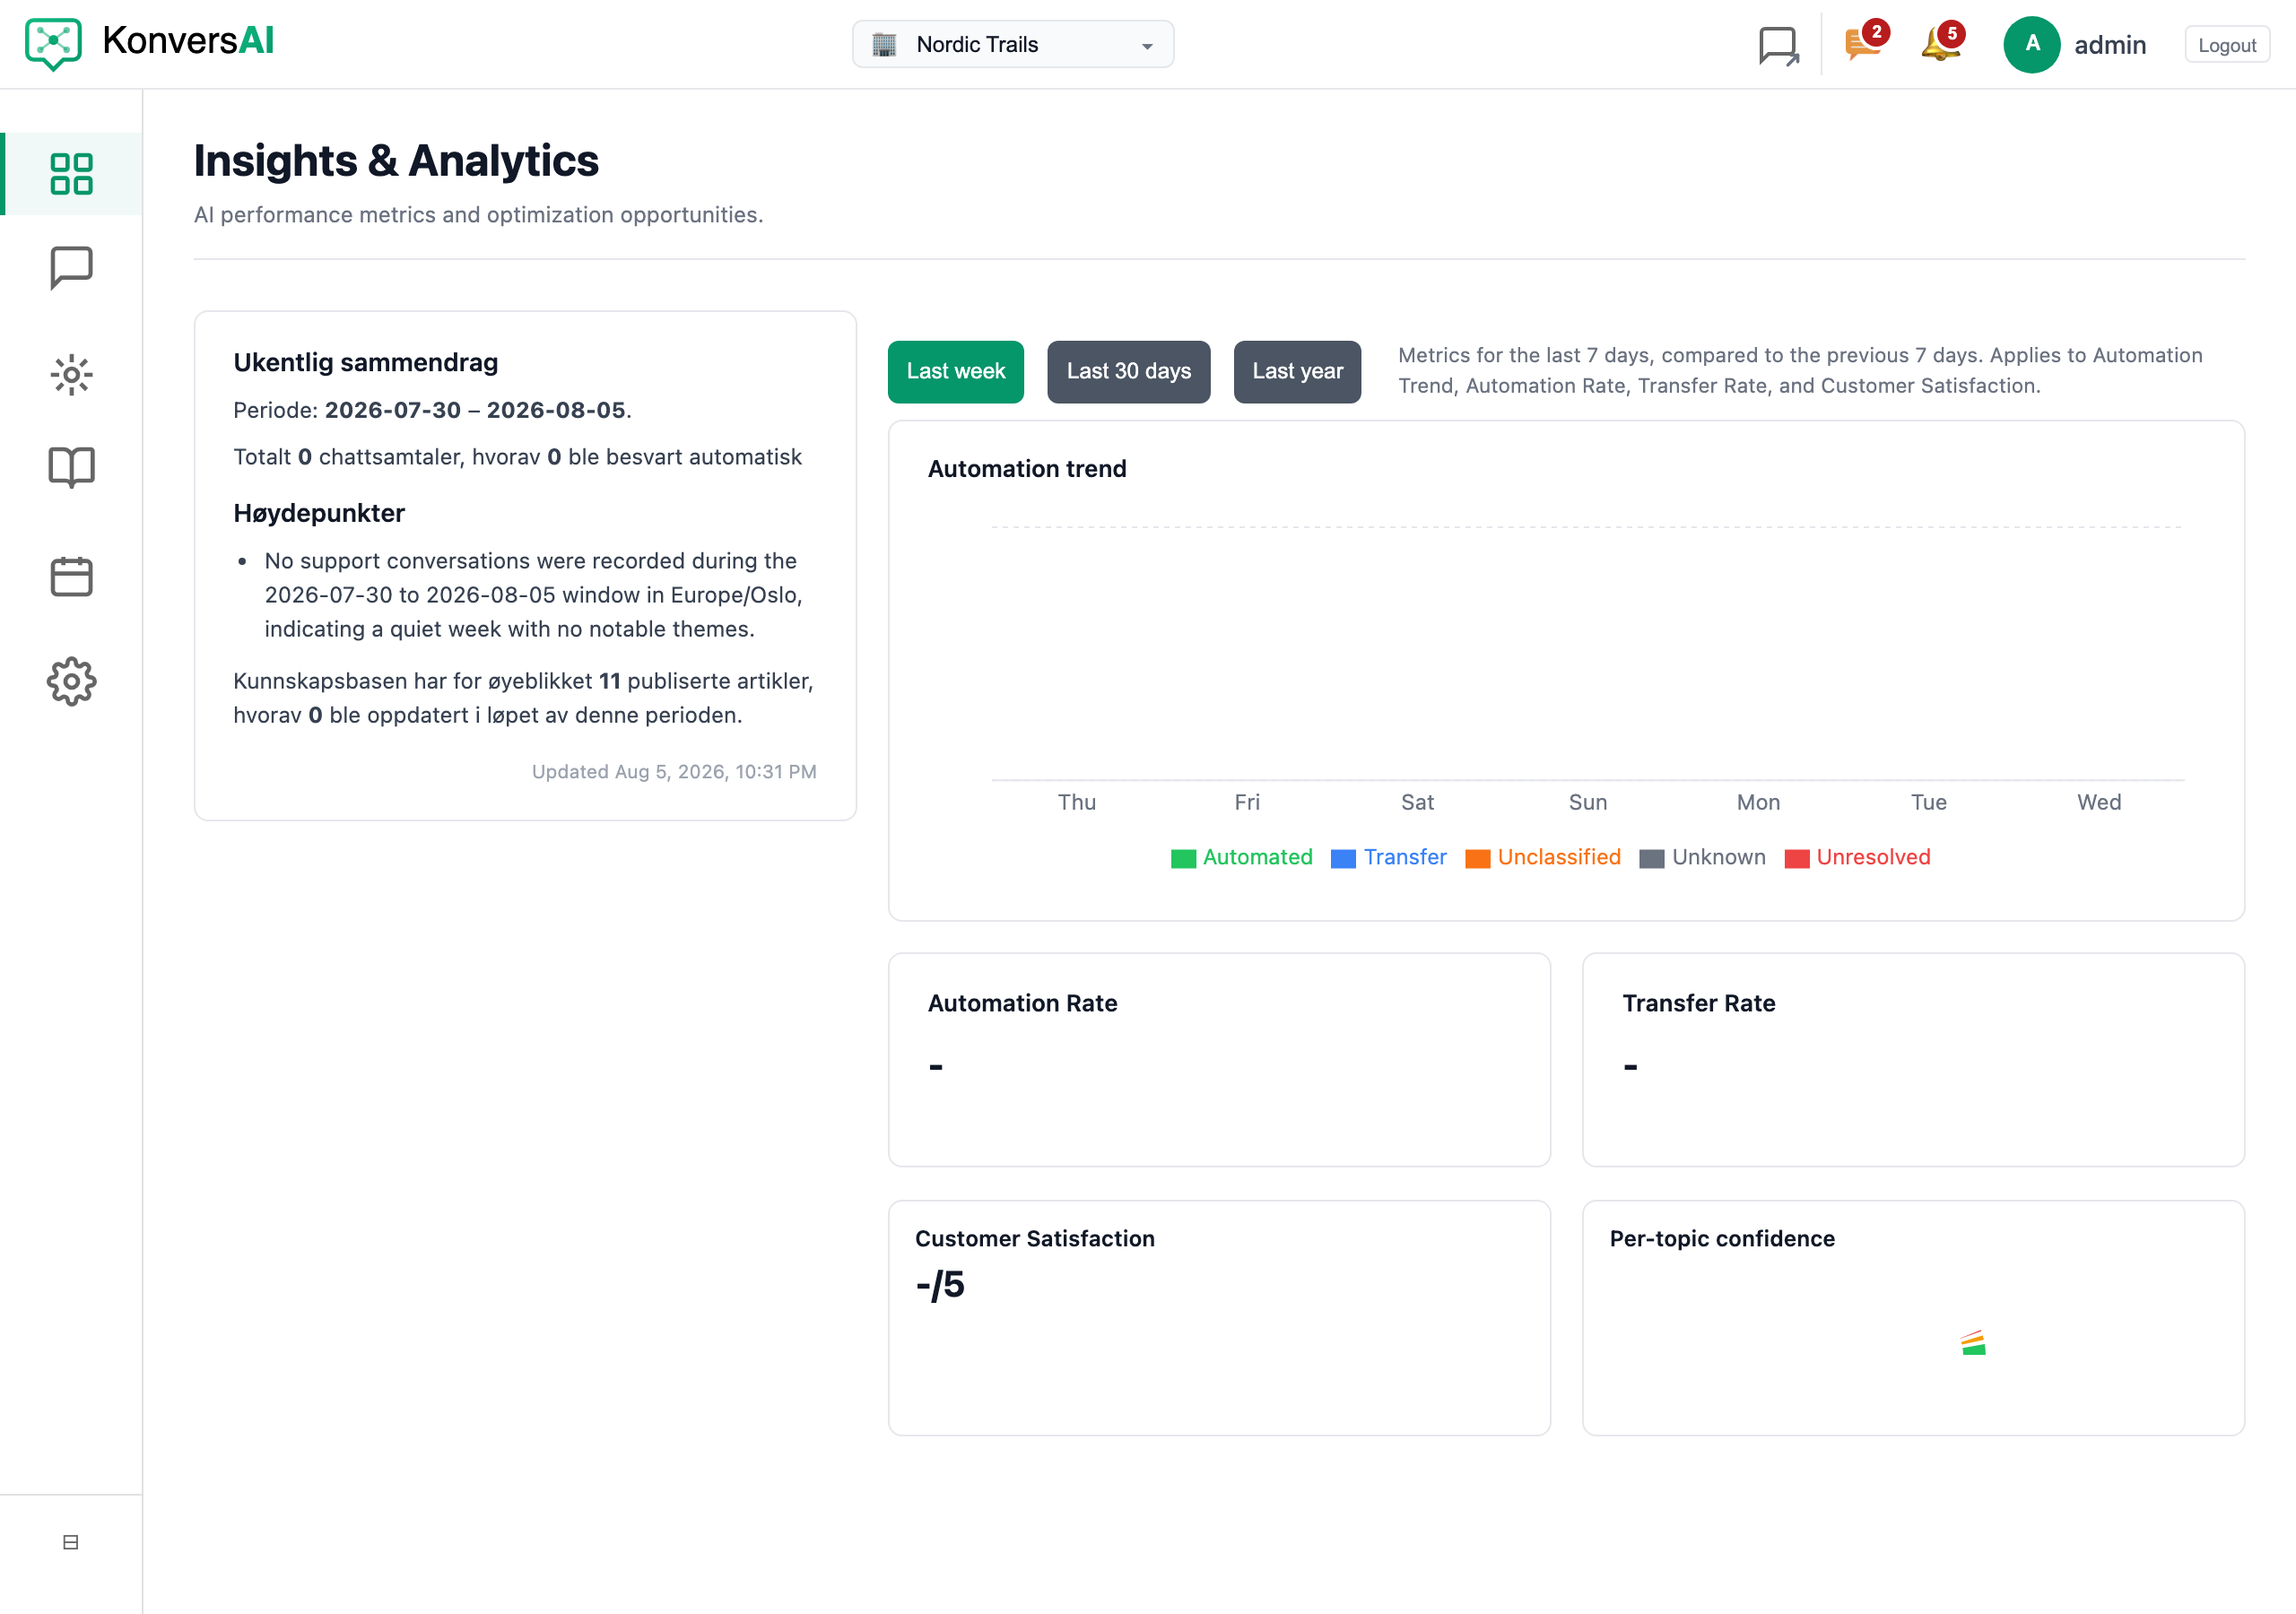Click the KonversAI logo icon
This screenshot has width=2296, height=1614.
pyautogui.click(x=53, y=44)
